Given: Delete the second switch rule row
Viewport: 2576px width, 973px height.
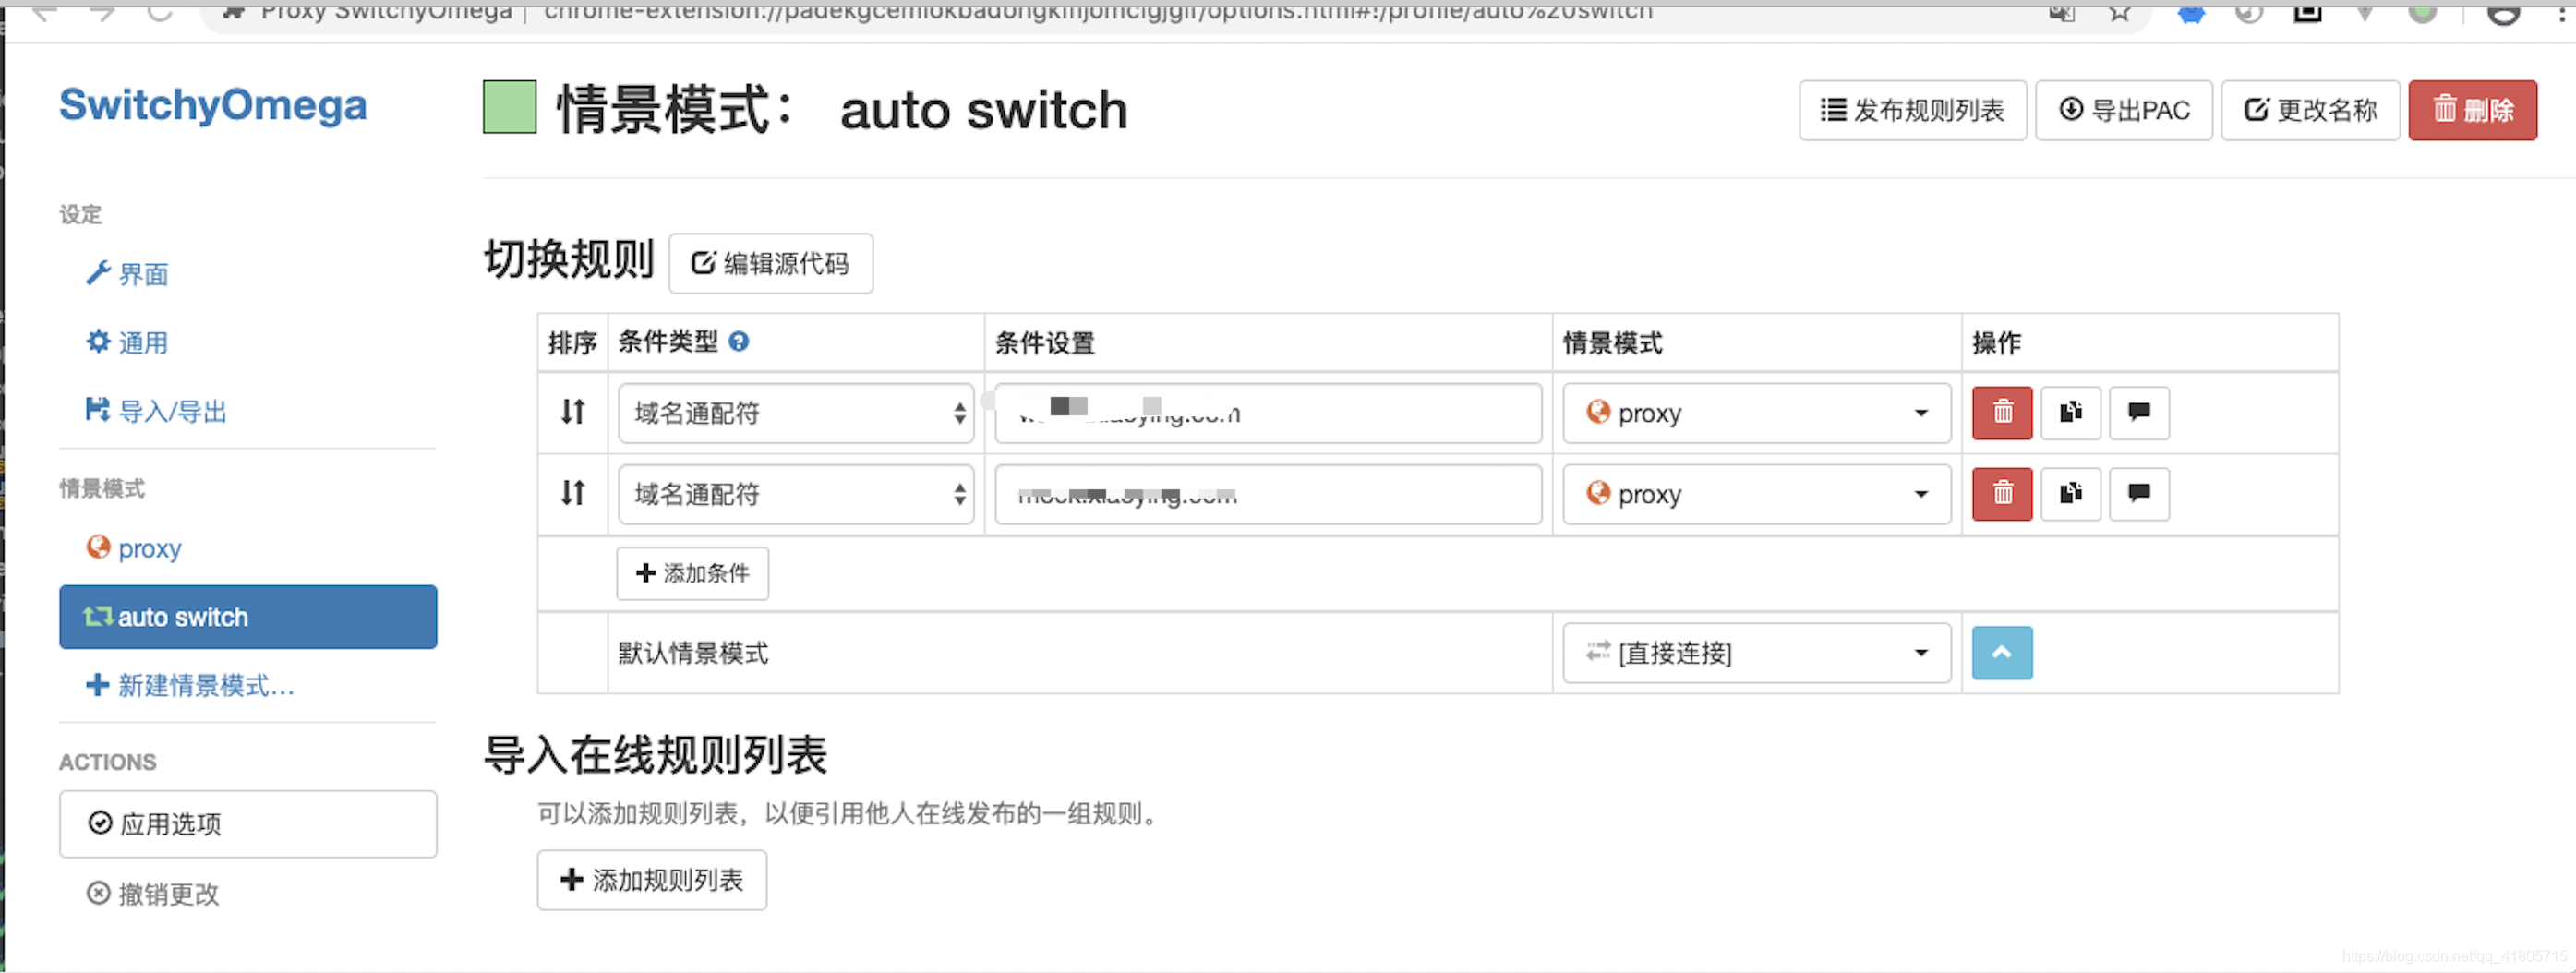Looking at the screenshot, I should pos(2002,493).
